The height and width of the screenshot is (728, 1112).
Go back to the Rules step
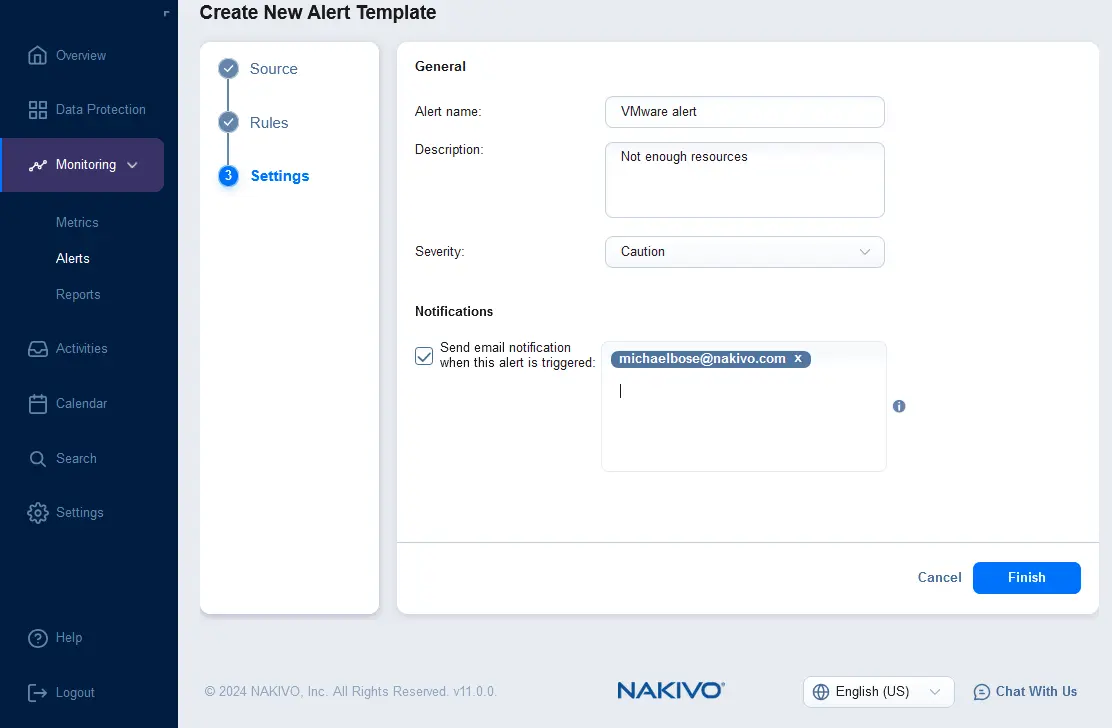click(x=269, y=123)
